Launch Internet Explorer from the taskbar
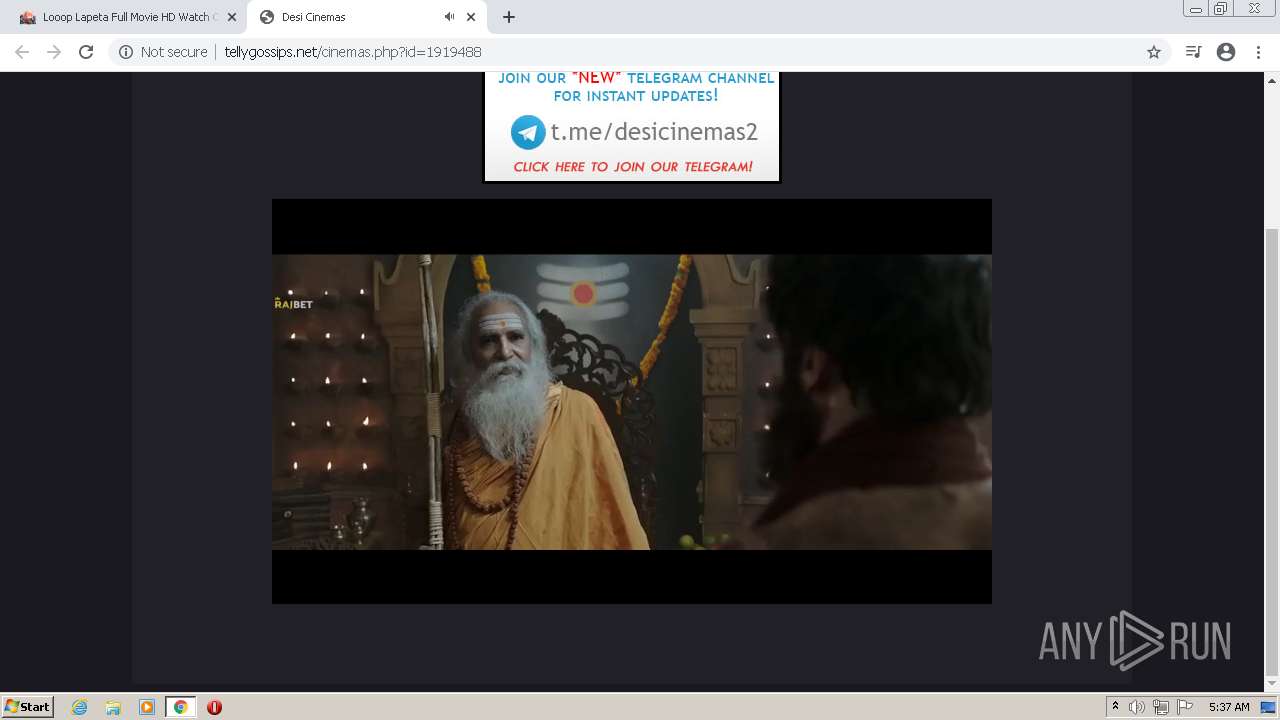1280x720 pixels. (x=80, y=707)
